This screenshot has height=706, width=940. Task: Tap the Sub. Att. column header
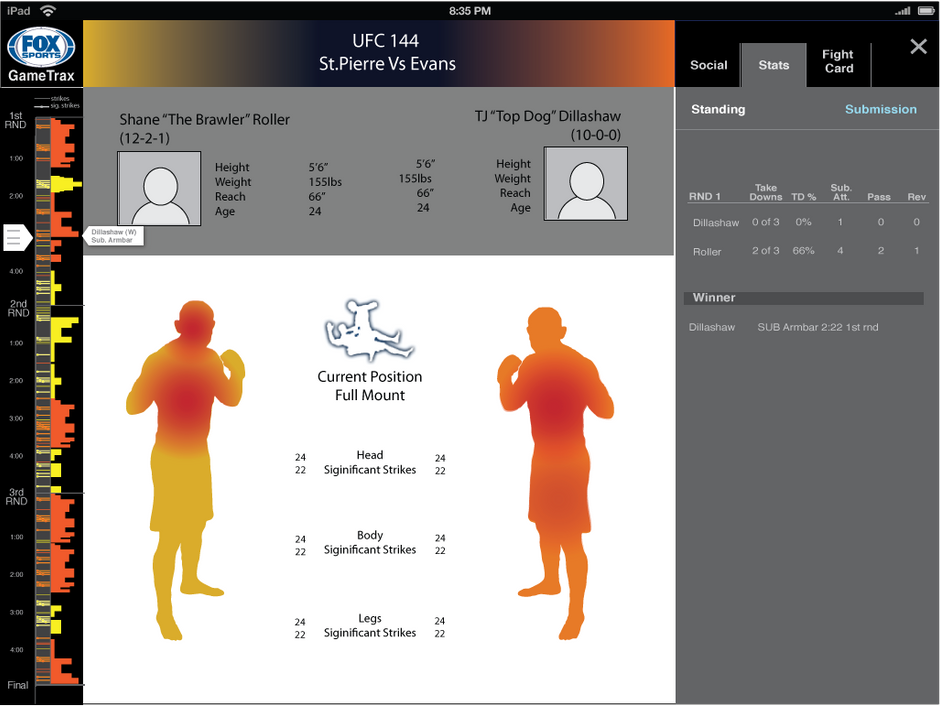pos(840,192)
